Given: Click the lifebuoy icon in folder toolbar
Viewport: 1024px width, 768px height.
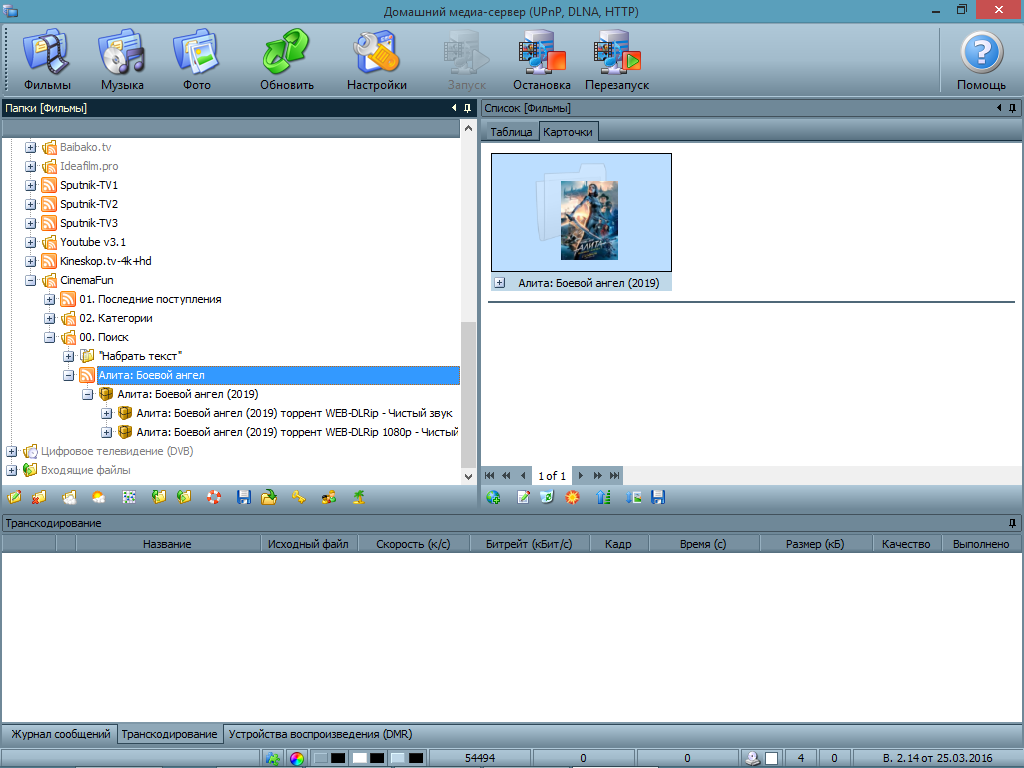Looking at the screenshot, I should coord(214,497).
